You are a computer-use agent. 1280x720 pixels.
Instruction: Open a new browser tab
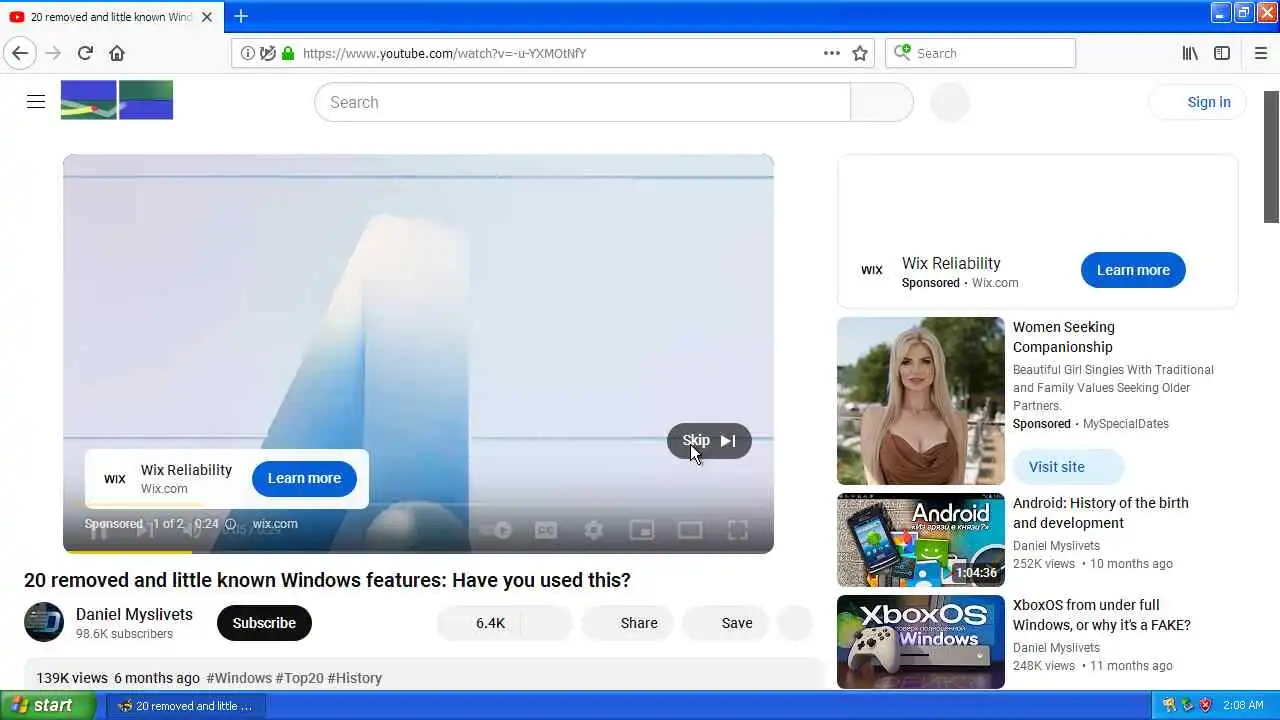click(x=241, y=16)
